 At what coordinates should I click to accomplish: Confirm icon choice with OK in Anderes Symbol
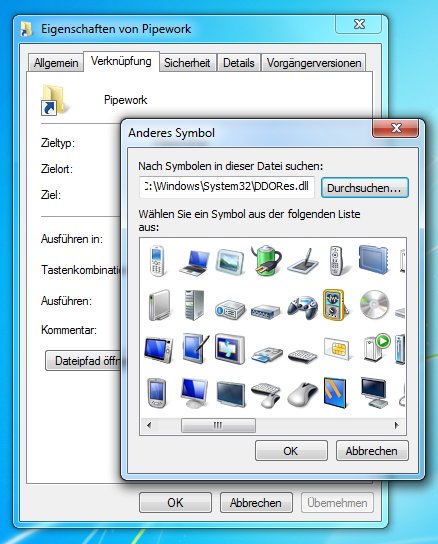[291, 451]
